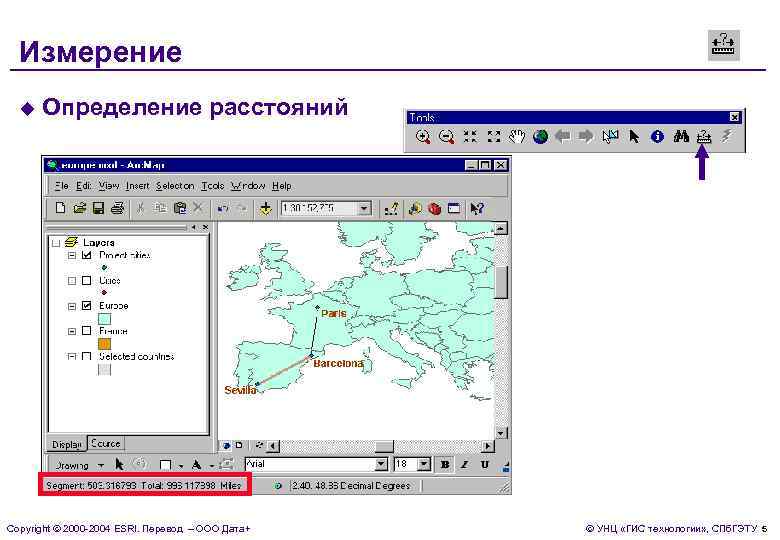
Task: Click the Europe layer cyan symbol swatch
Action: tap(104, 319)
